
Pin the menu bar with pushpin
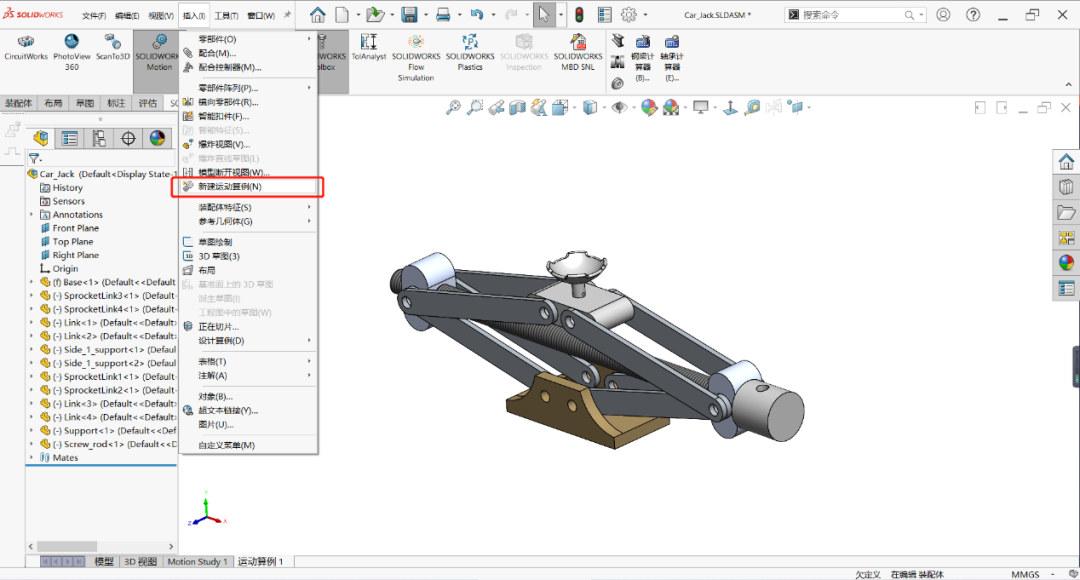tap(287, 14)
